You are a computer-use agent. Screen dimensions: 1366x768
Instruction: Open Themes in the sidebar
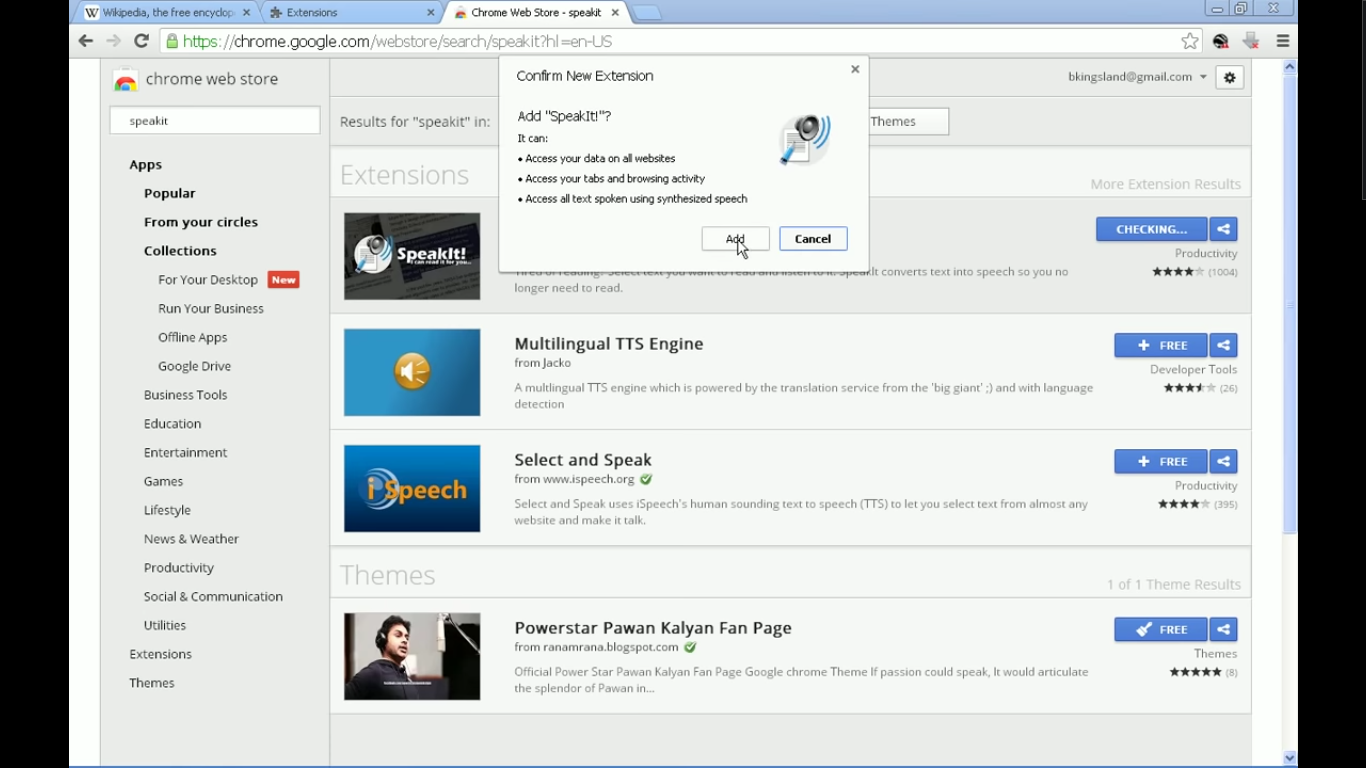click(152, 683)
